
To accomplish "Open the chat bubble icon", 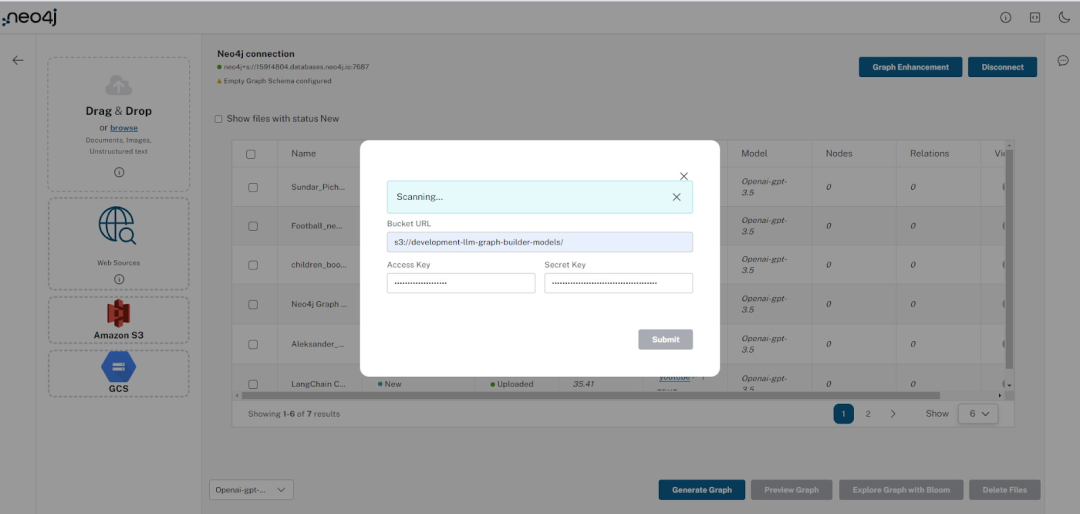I will point(1063,61).
